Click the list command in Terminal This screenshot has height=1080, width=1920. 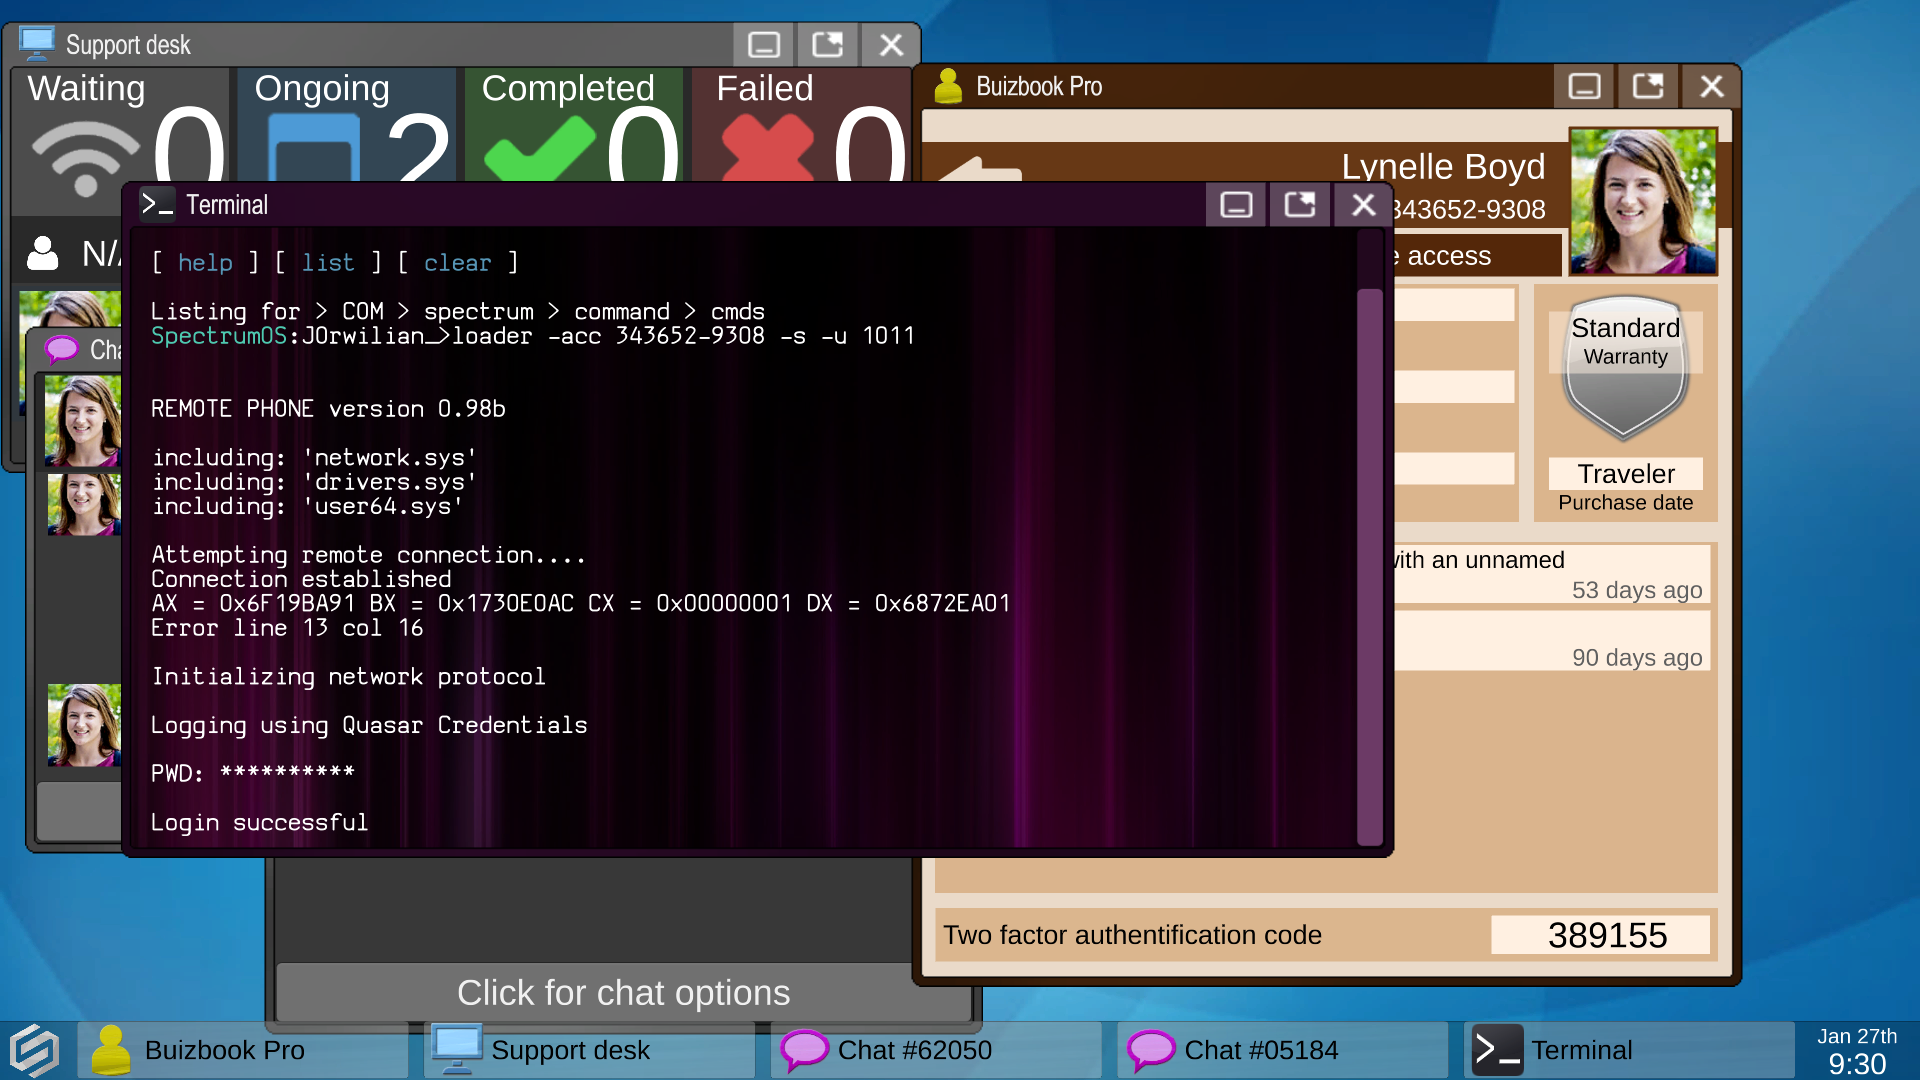[x=328, y=263]
